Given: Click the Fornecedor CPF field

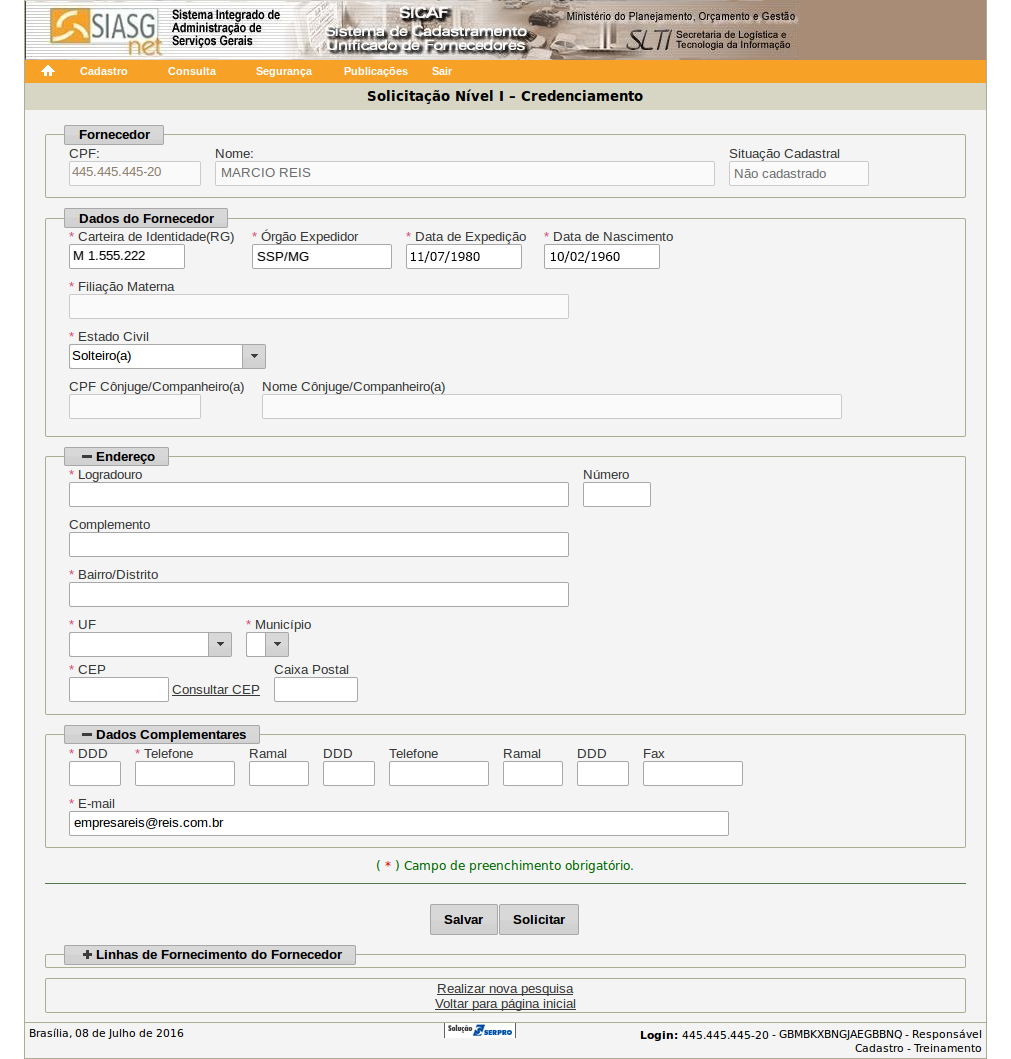Looking at the screenshot, I should click(x=135, y=173).
